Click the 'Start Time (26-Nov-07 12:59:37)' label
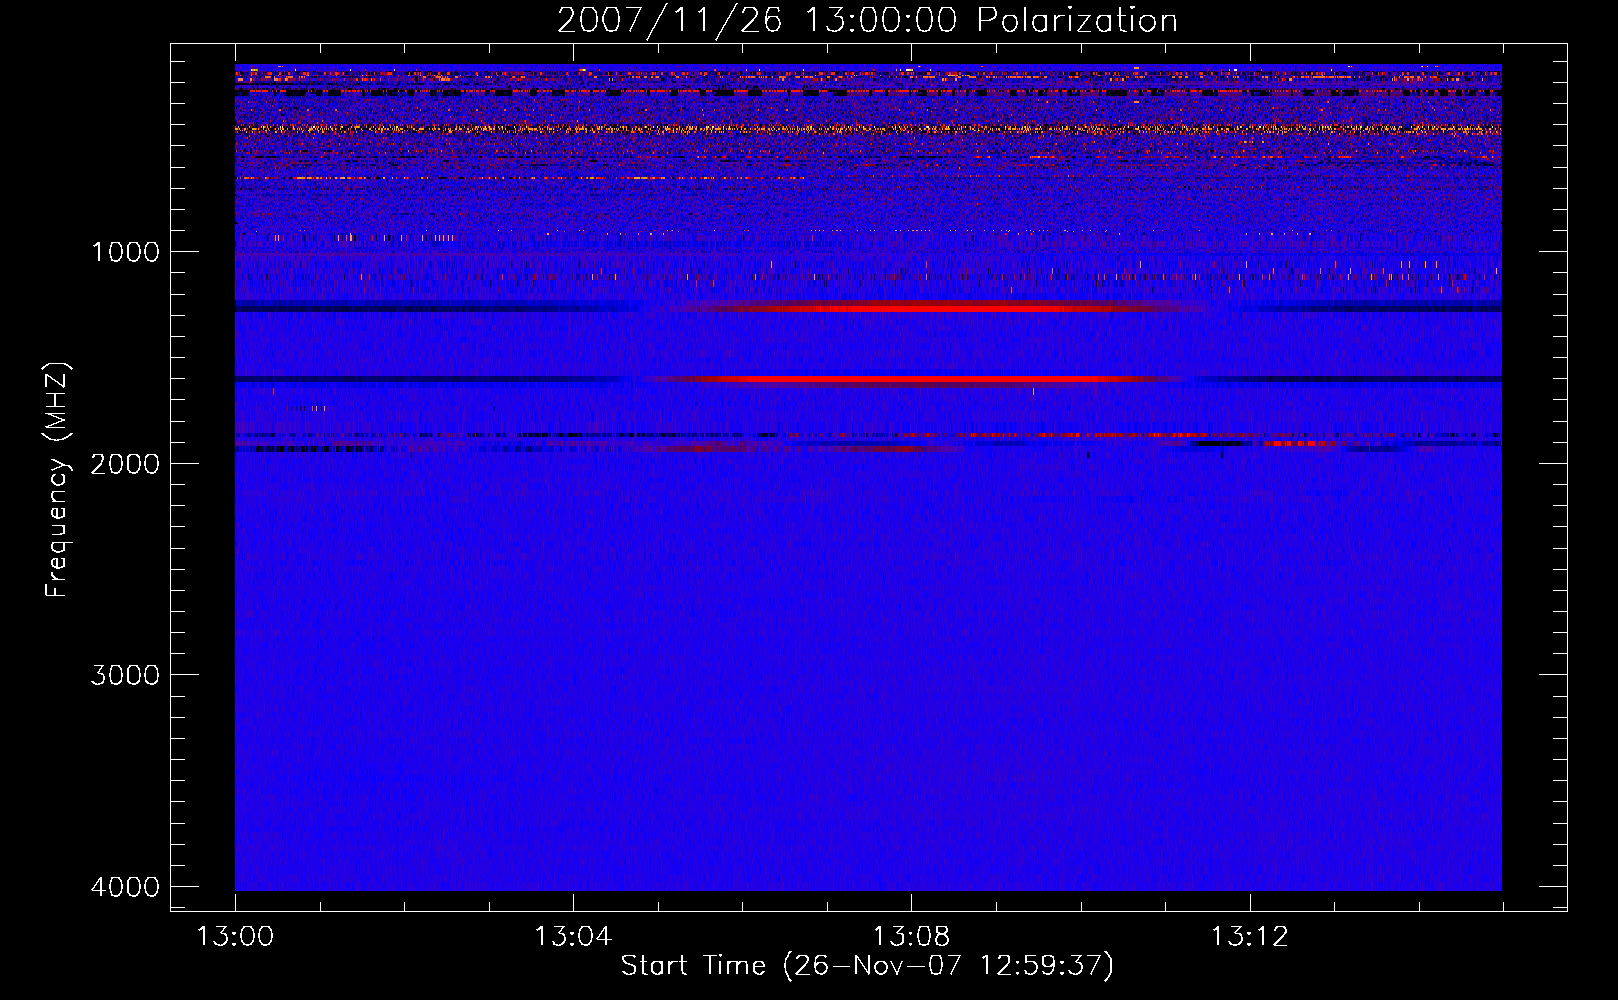1618x1000 pixels. (x=867, y=966)
